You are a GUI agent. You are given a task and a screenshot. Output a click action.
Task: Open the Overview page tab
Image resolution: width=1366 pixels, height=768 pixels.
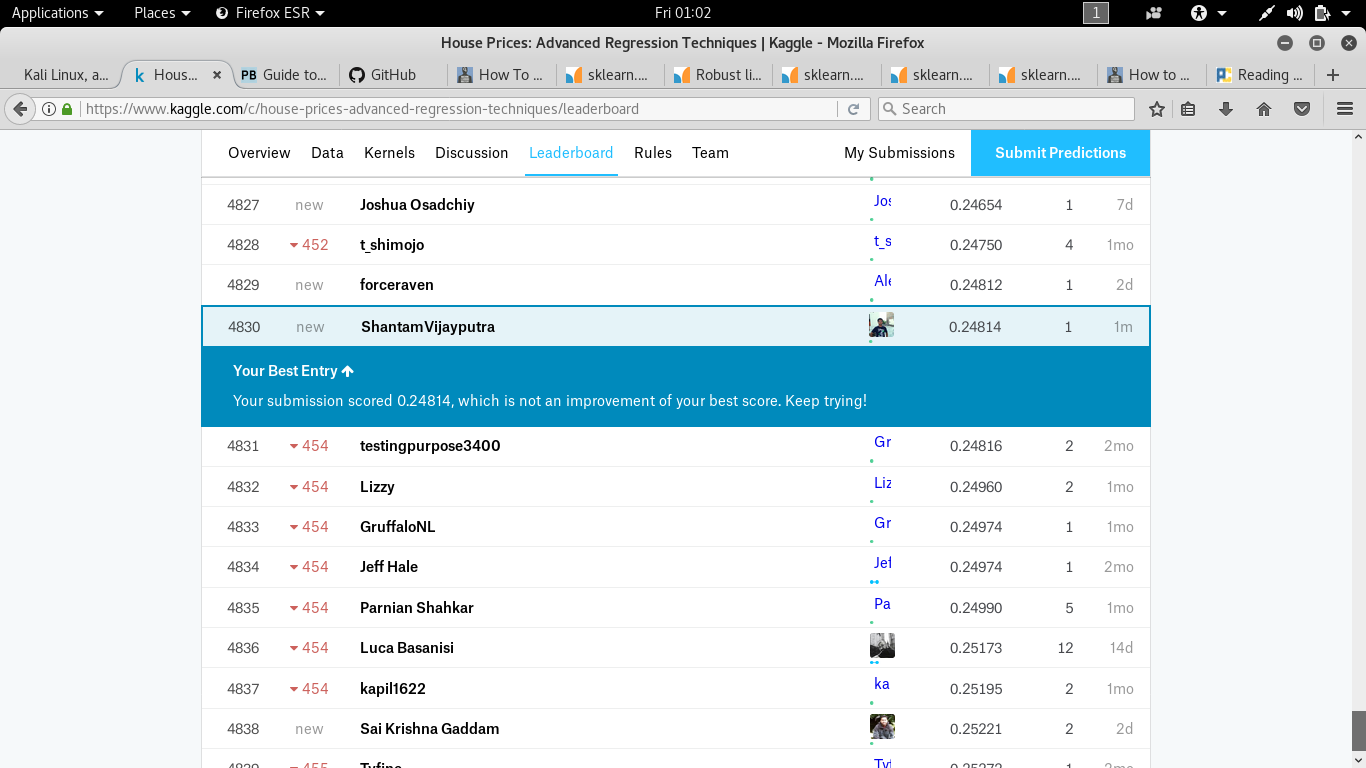click(259, 153)
